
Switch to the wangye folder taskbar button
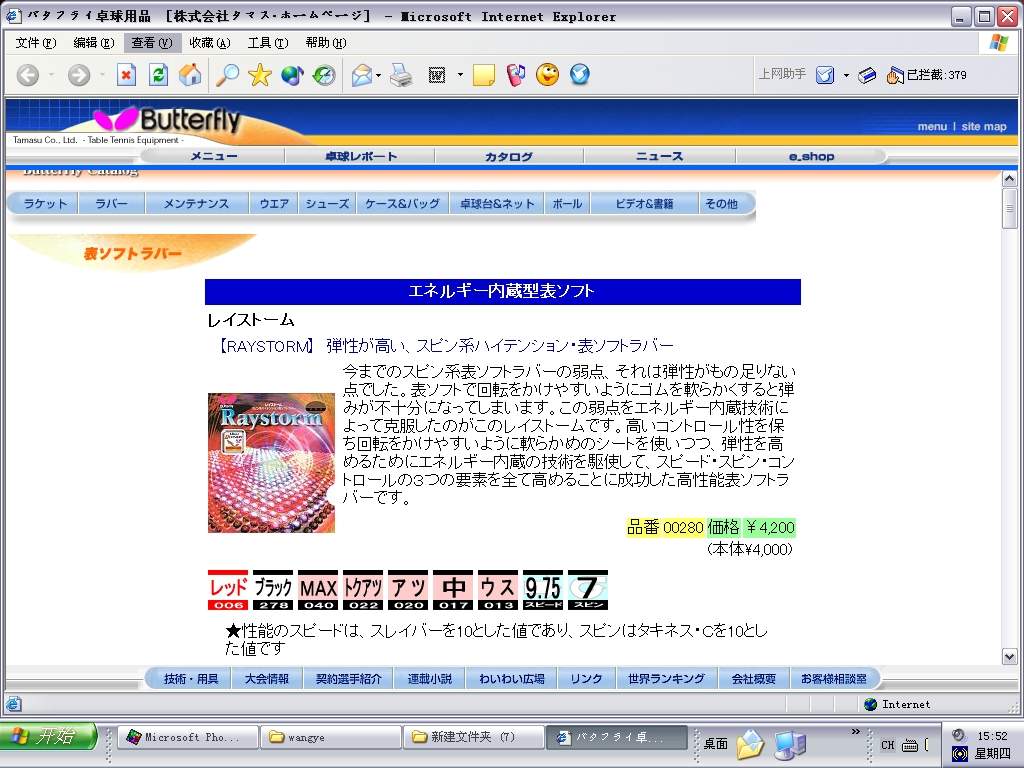click(x=330, y=738)
